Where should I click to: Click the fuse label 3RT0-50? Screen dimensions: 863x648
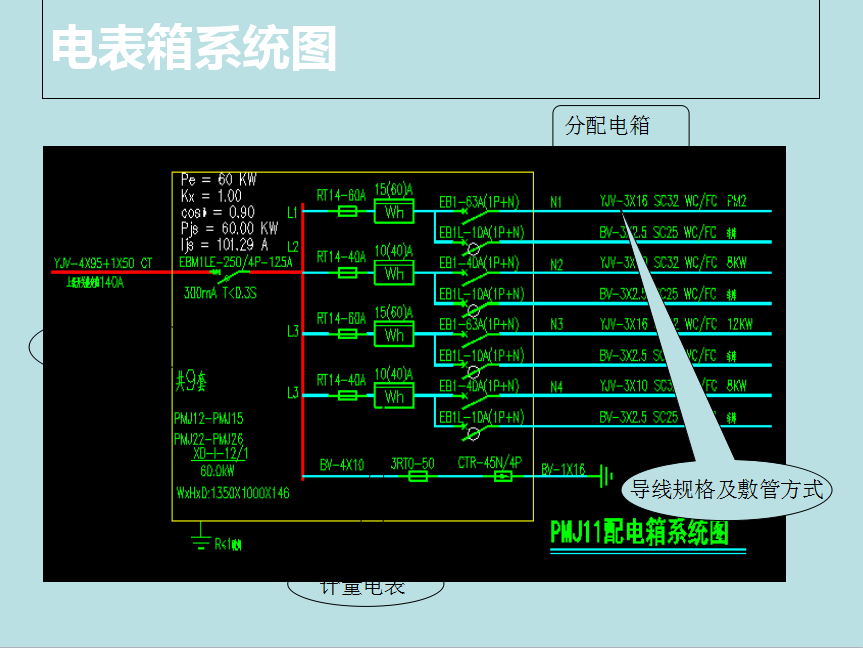click(x=413, y=464)
